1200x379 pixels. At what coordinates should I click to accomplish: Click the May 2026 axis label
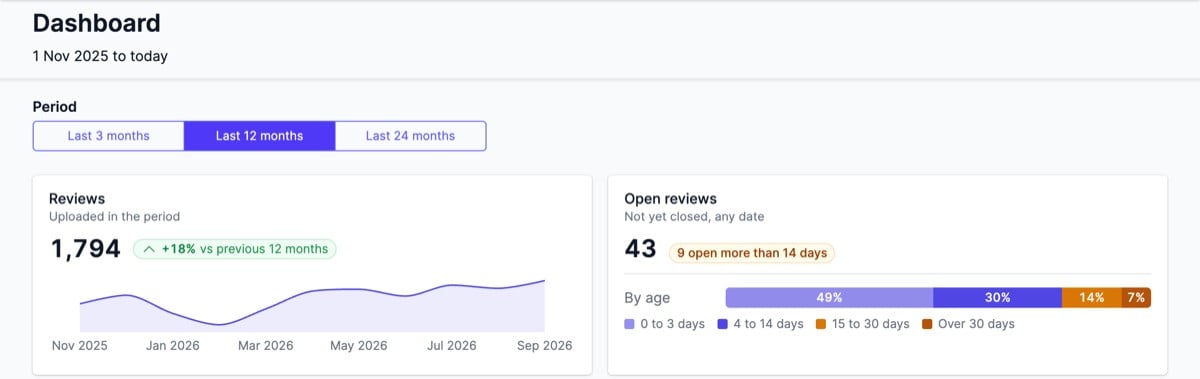358,346
